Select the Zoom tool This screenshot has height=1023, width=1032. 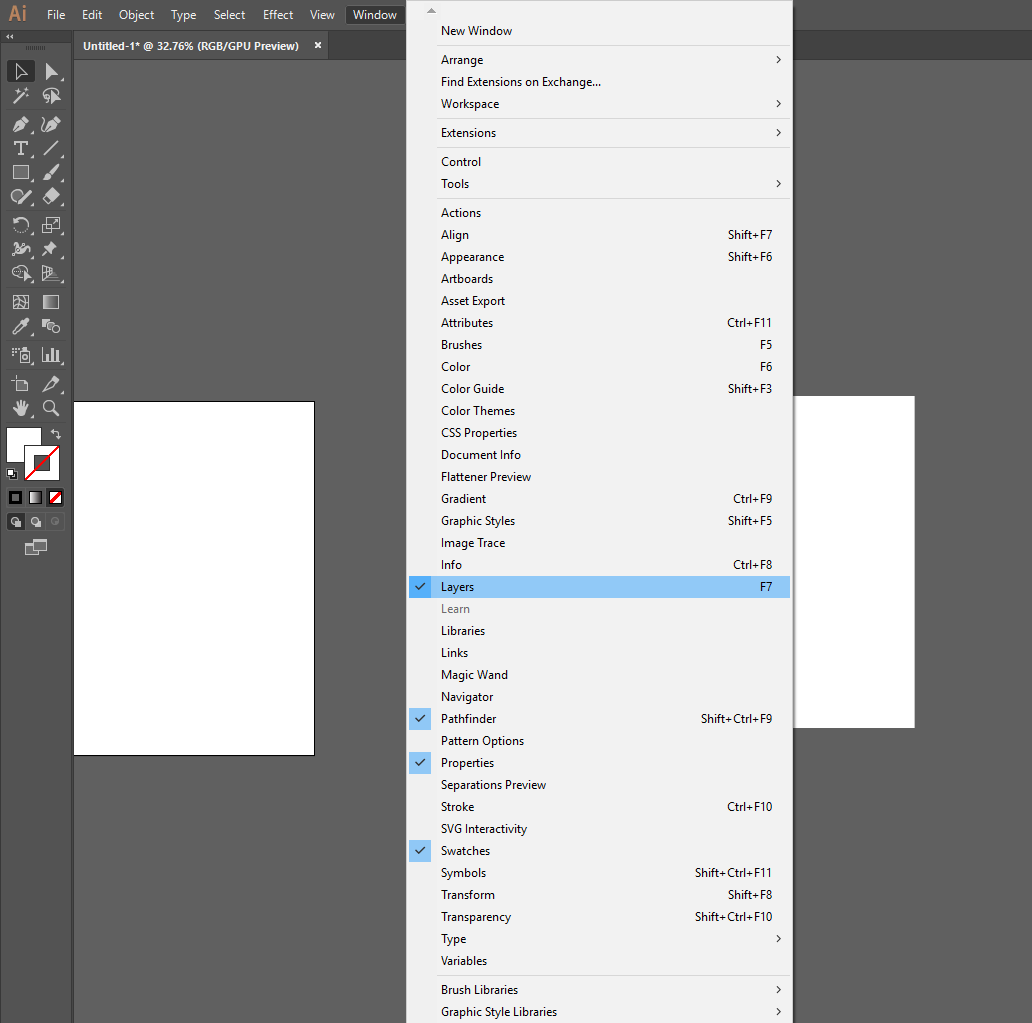tap(51, 408)
